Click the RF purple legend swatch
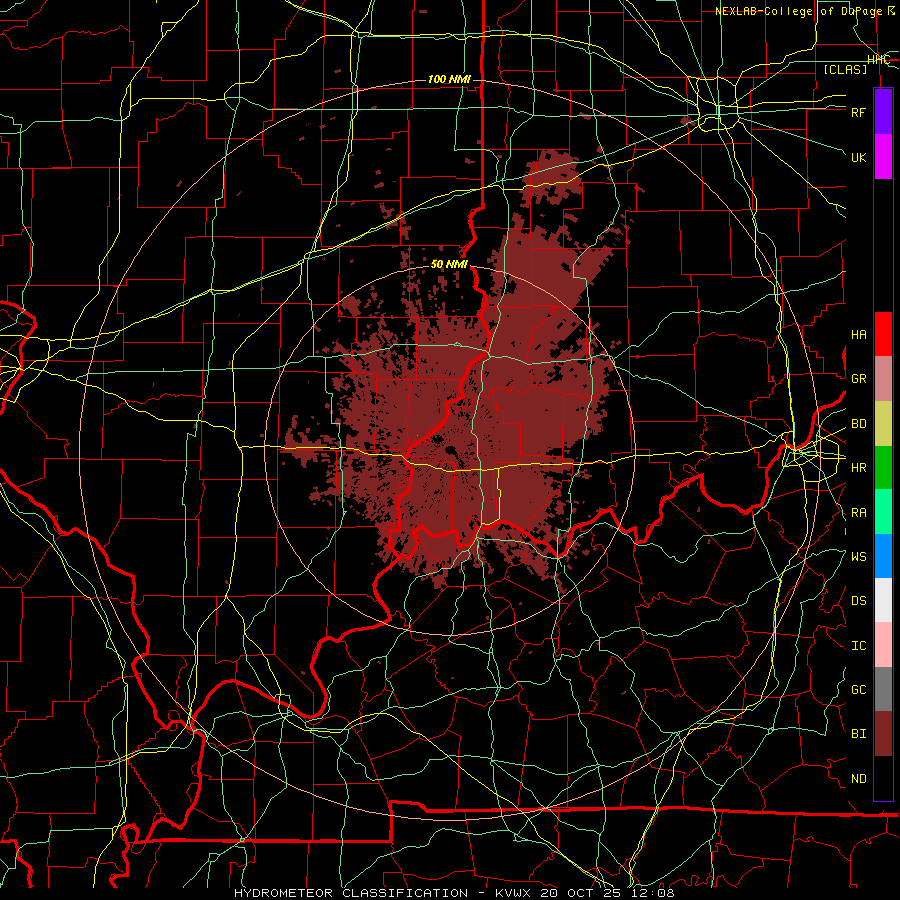 (x=883, y=112)
